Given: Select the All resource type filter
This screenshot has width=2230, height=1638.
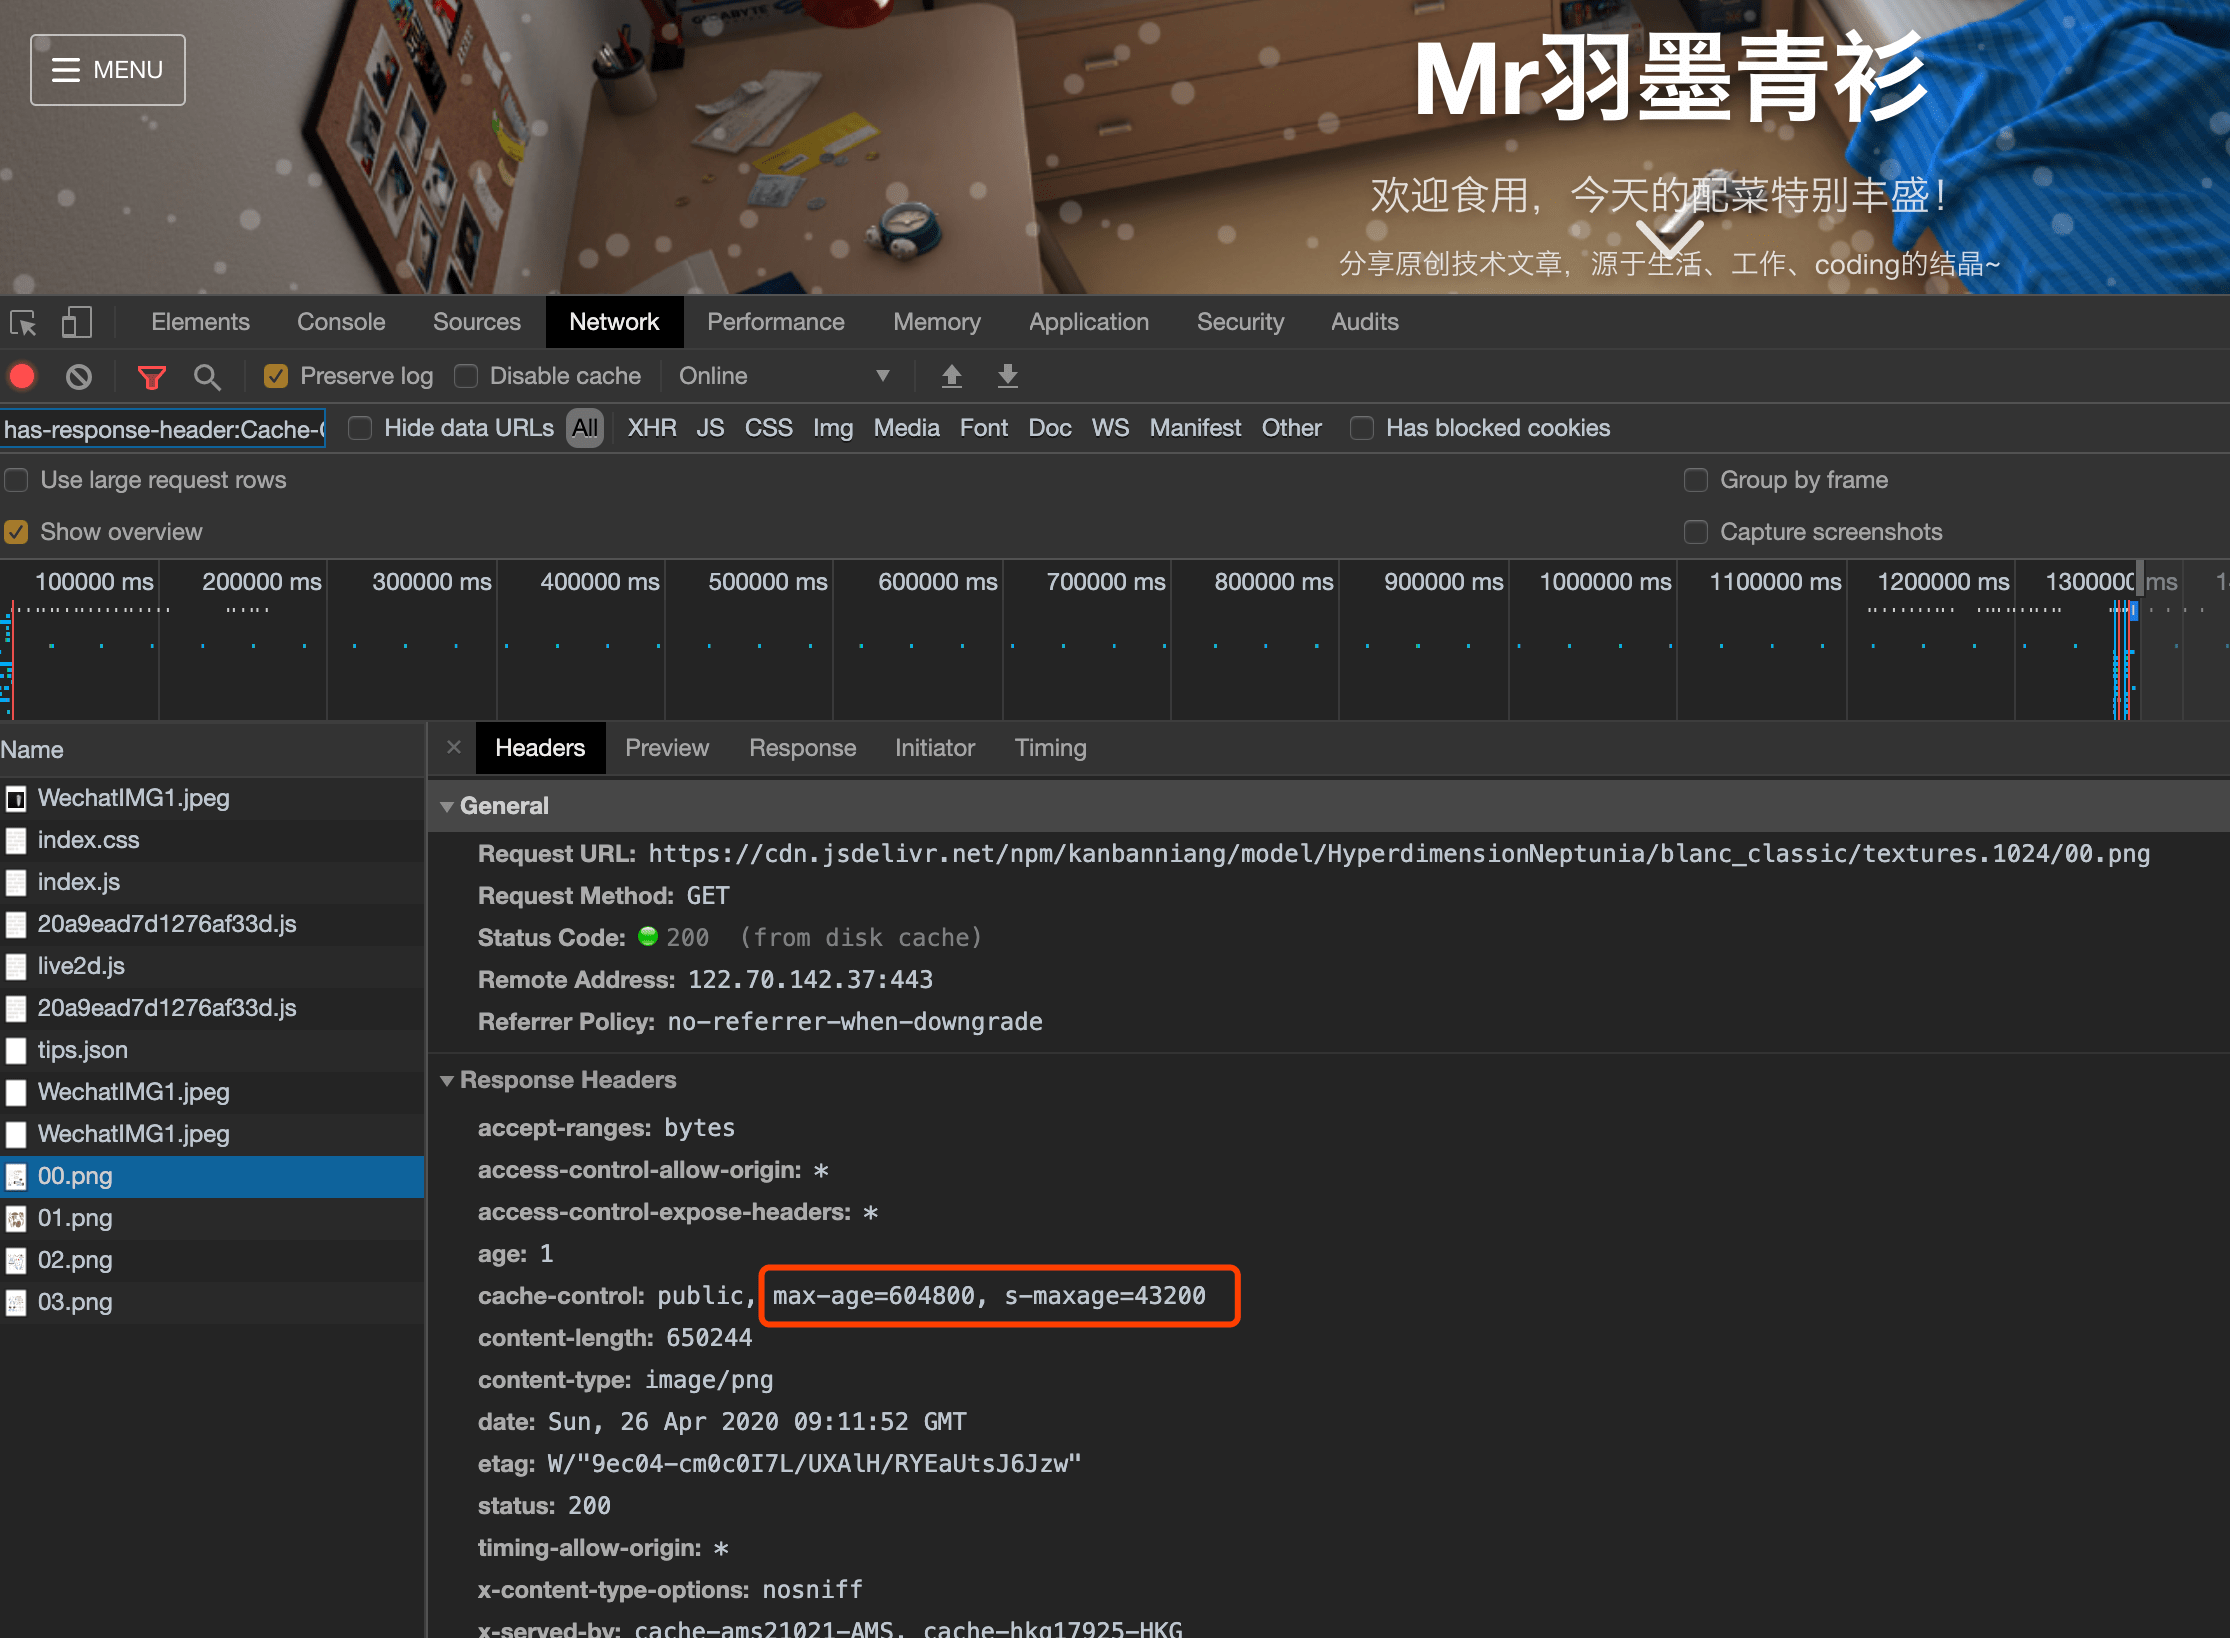Looking at the screenshot, I should (x=585, y=428).
